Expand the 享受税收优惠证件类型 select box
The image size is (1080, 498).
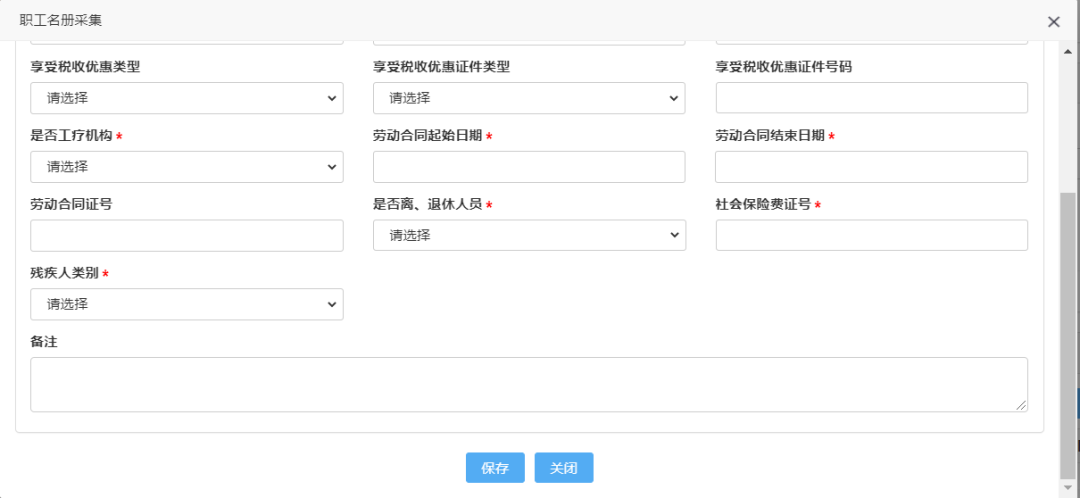[529, 98]
